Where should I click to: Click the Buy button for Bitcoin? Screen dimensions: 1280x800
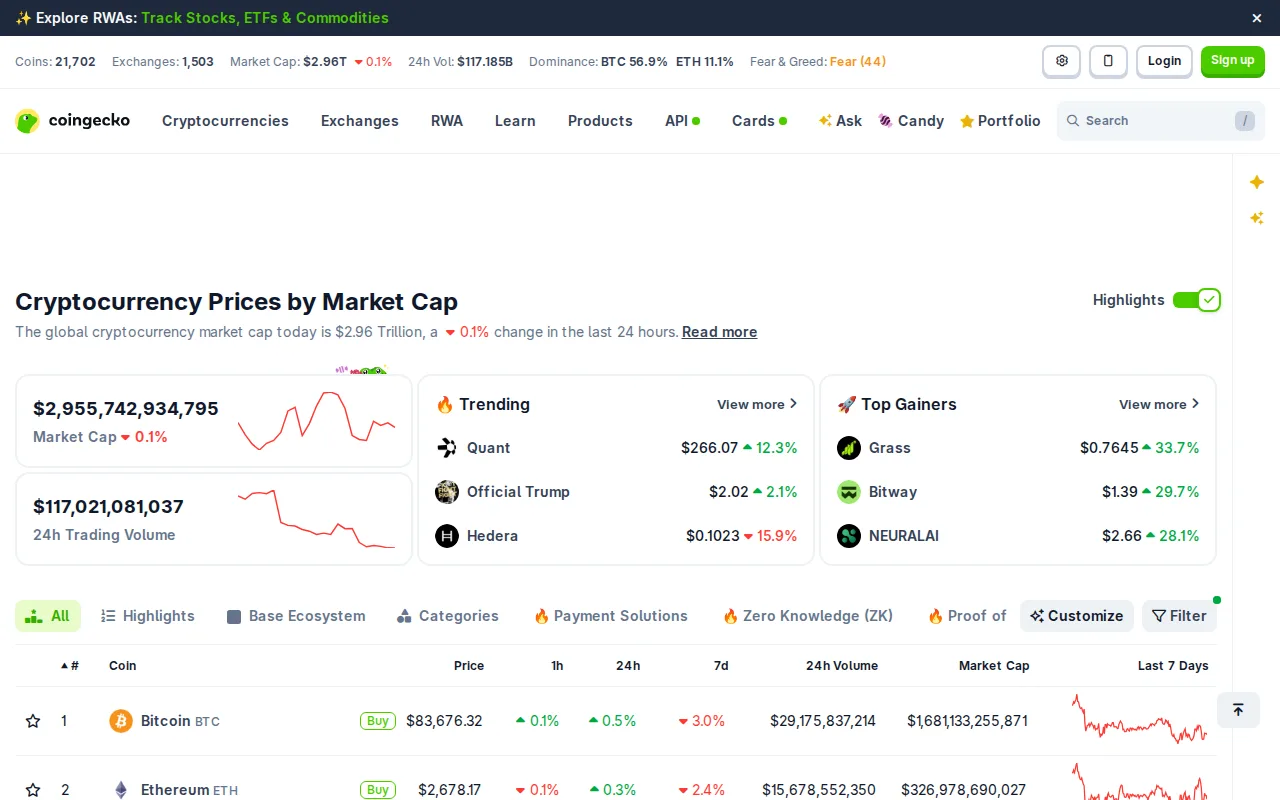[378, 721]
